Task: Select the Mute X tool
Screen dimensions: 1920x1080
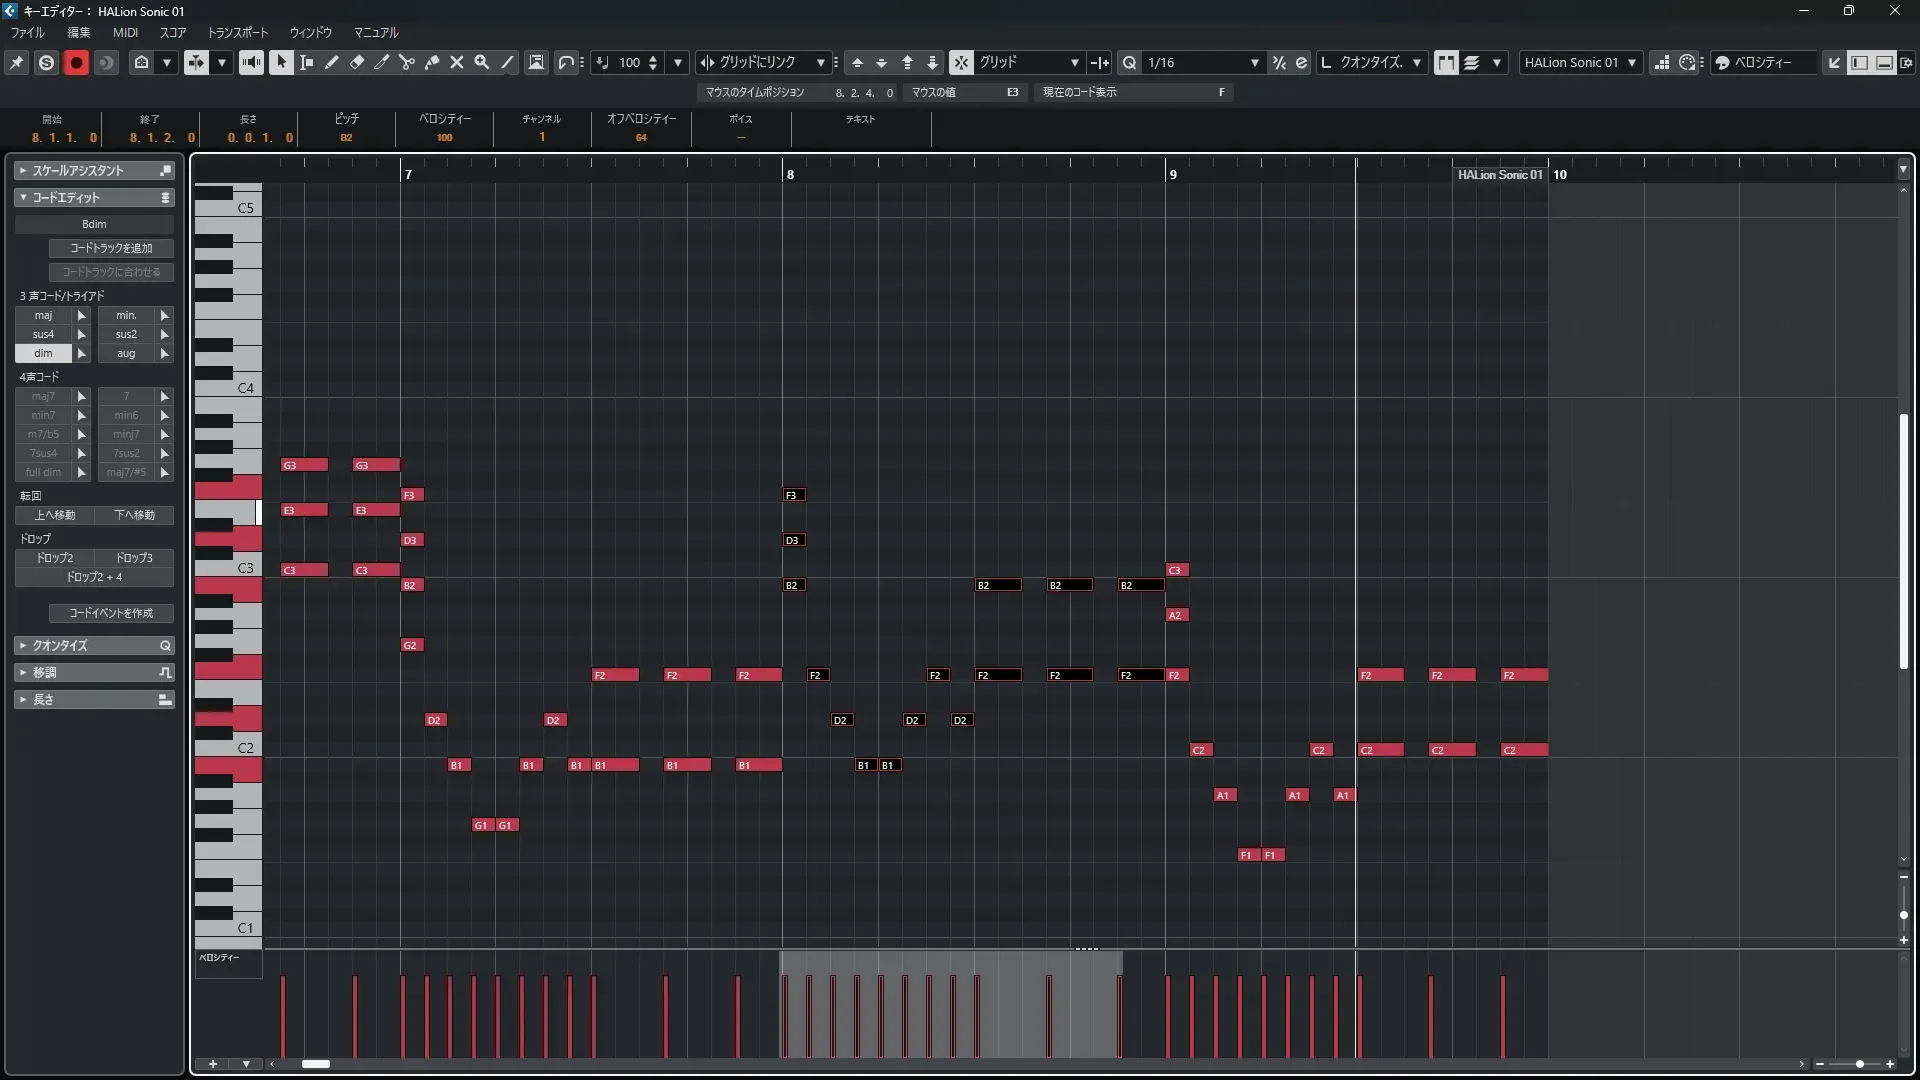Action: click(456, 62)
